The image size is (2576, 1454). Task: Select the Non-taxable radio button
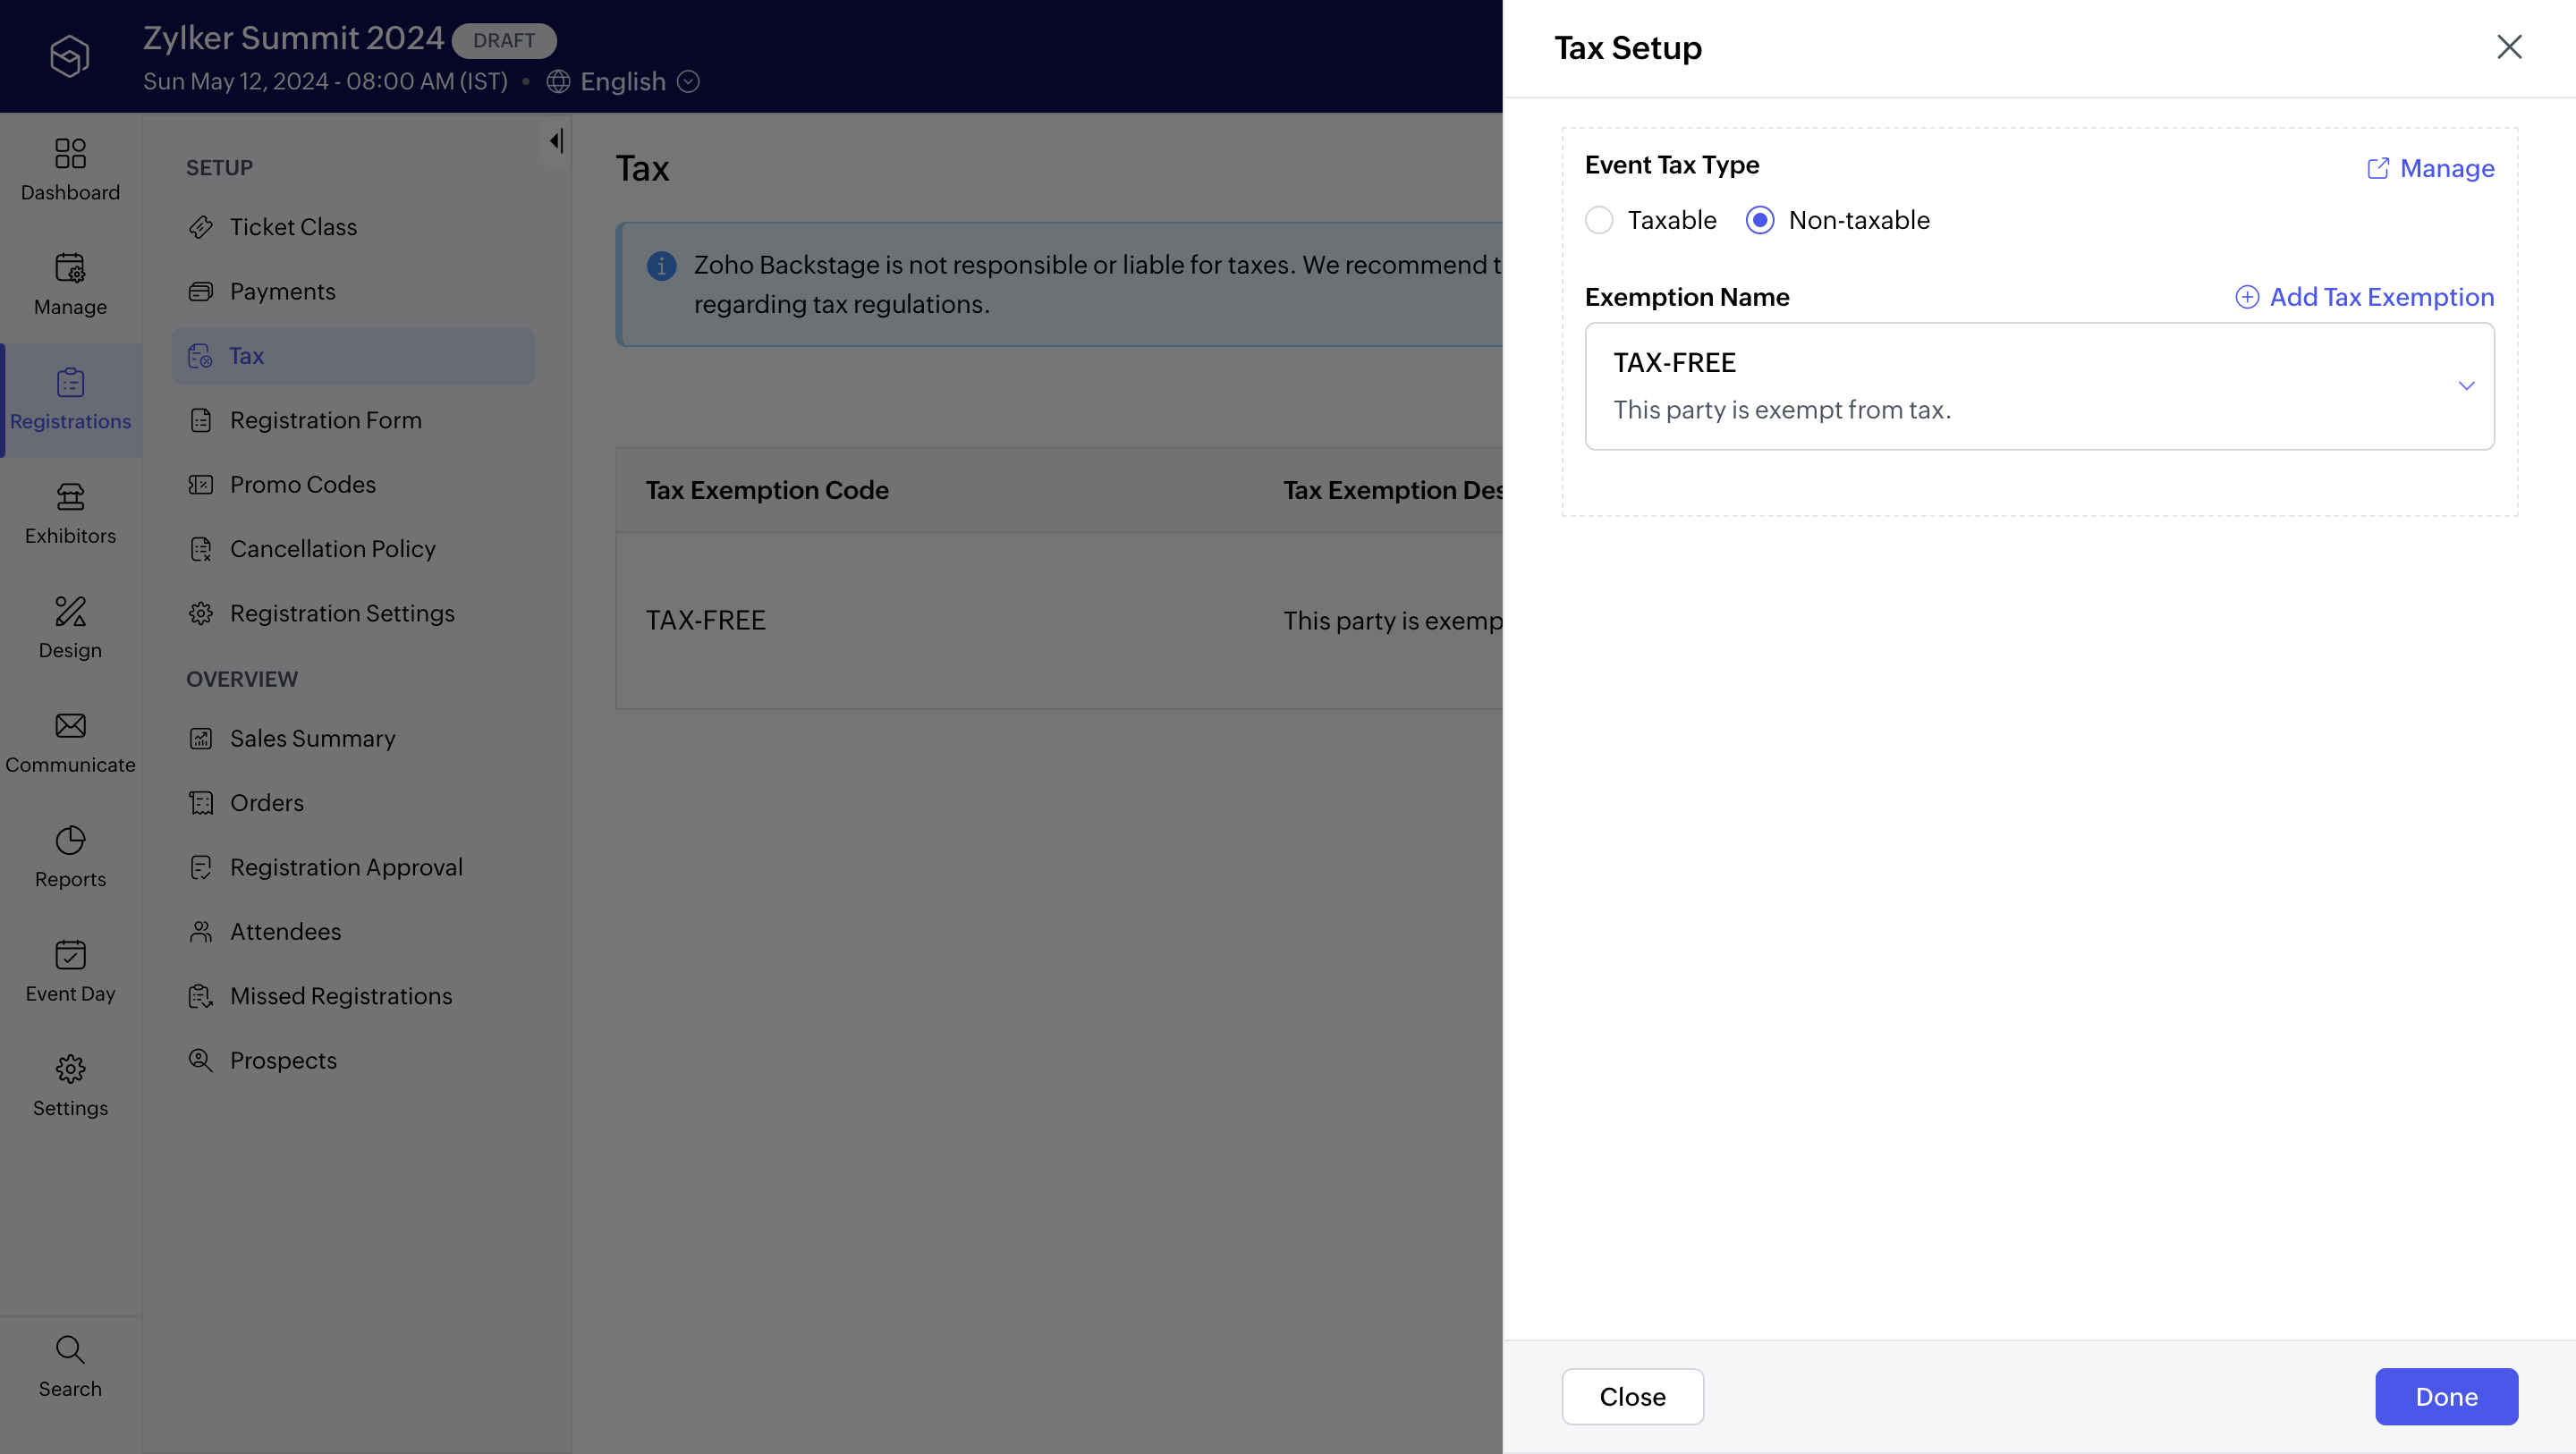click(x=1760, y=220)
